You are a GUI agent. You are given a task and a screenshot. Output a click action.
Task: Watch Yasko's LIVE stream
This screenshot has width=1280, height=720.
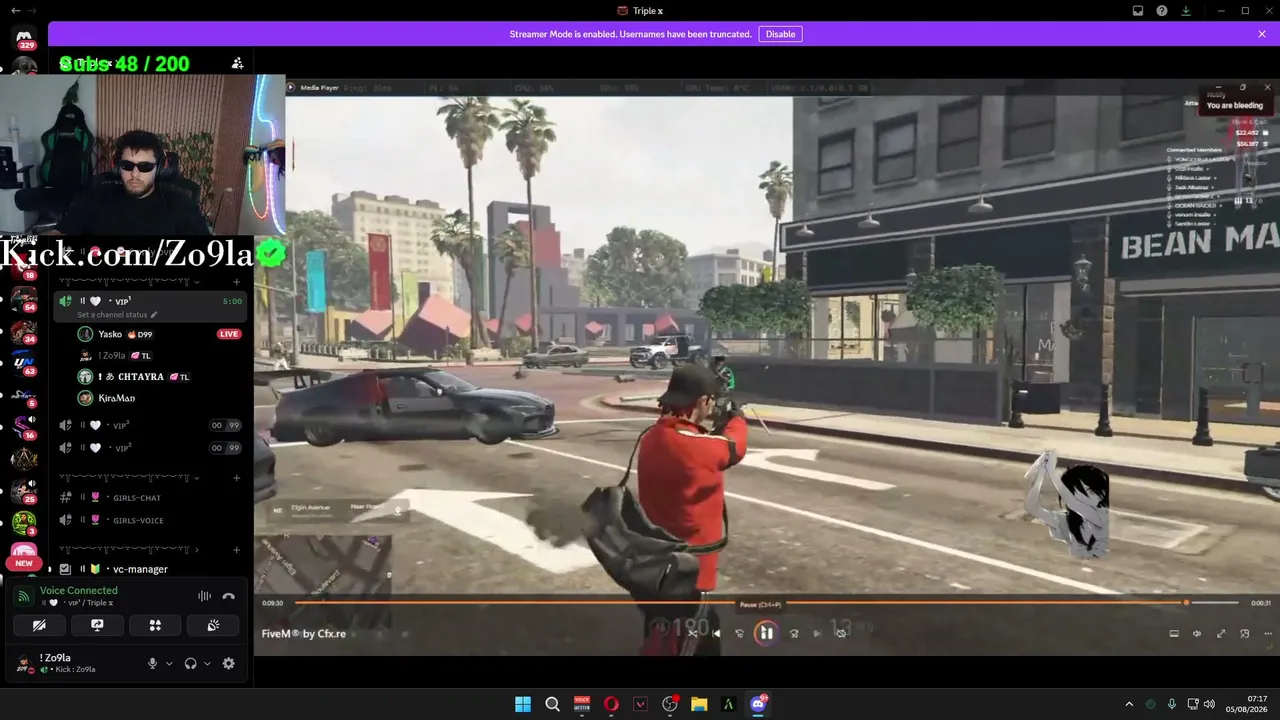point(229,334)
